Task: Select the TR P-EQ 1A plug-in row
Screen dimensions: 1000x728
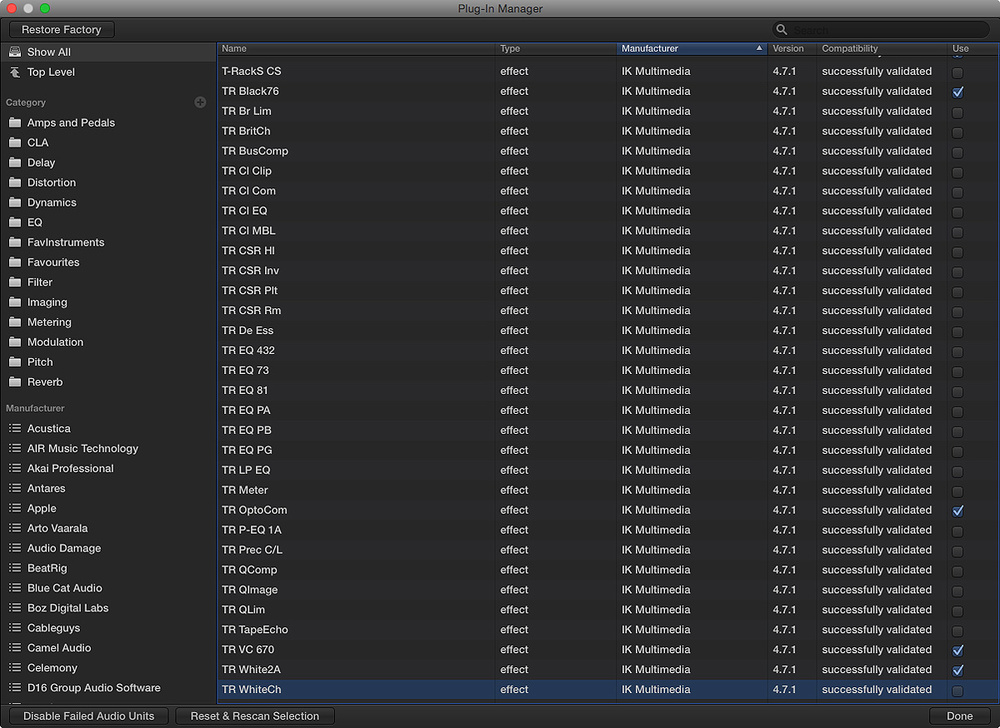Action: point(608,530)
